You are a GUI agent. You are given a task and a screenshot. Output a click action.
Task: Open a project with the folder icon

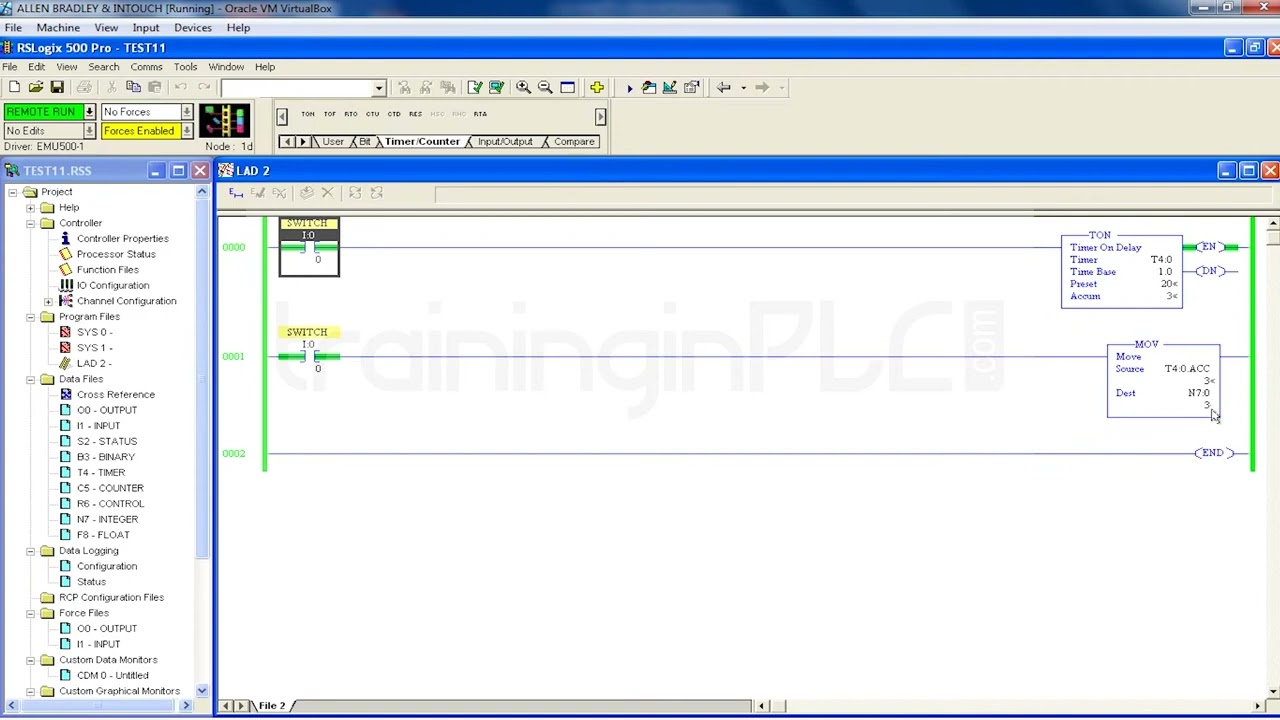(36, 87)
